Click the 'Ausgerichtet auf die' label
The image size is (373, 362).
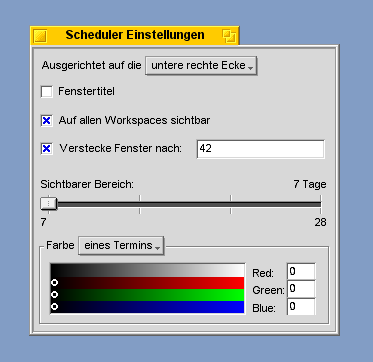coord(92,66)
